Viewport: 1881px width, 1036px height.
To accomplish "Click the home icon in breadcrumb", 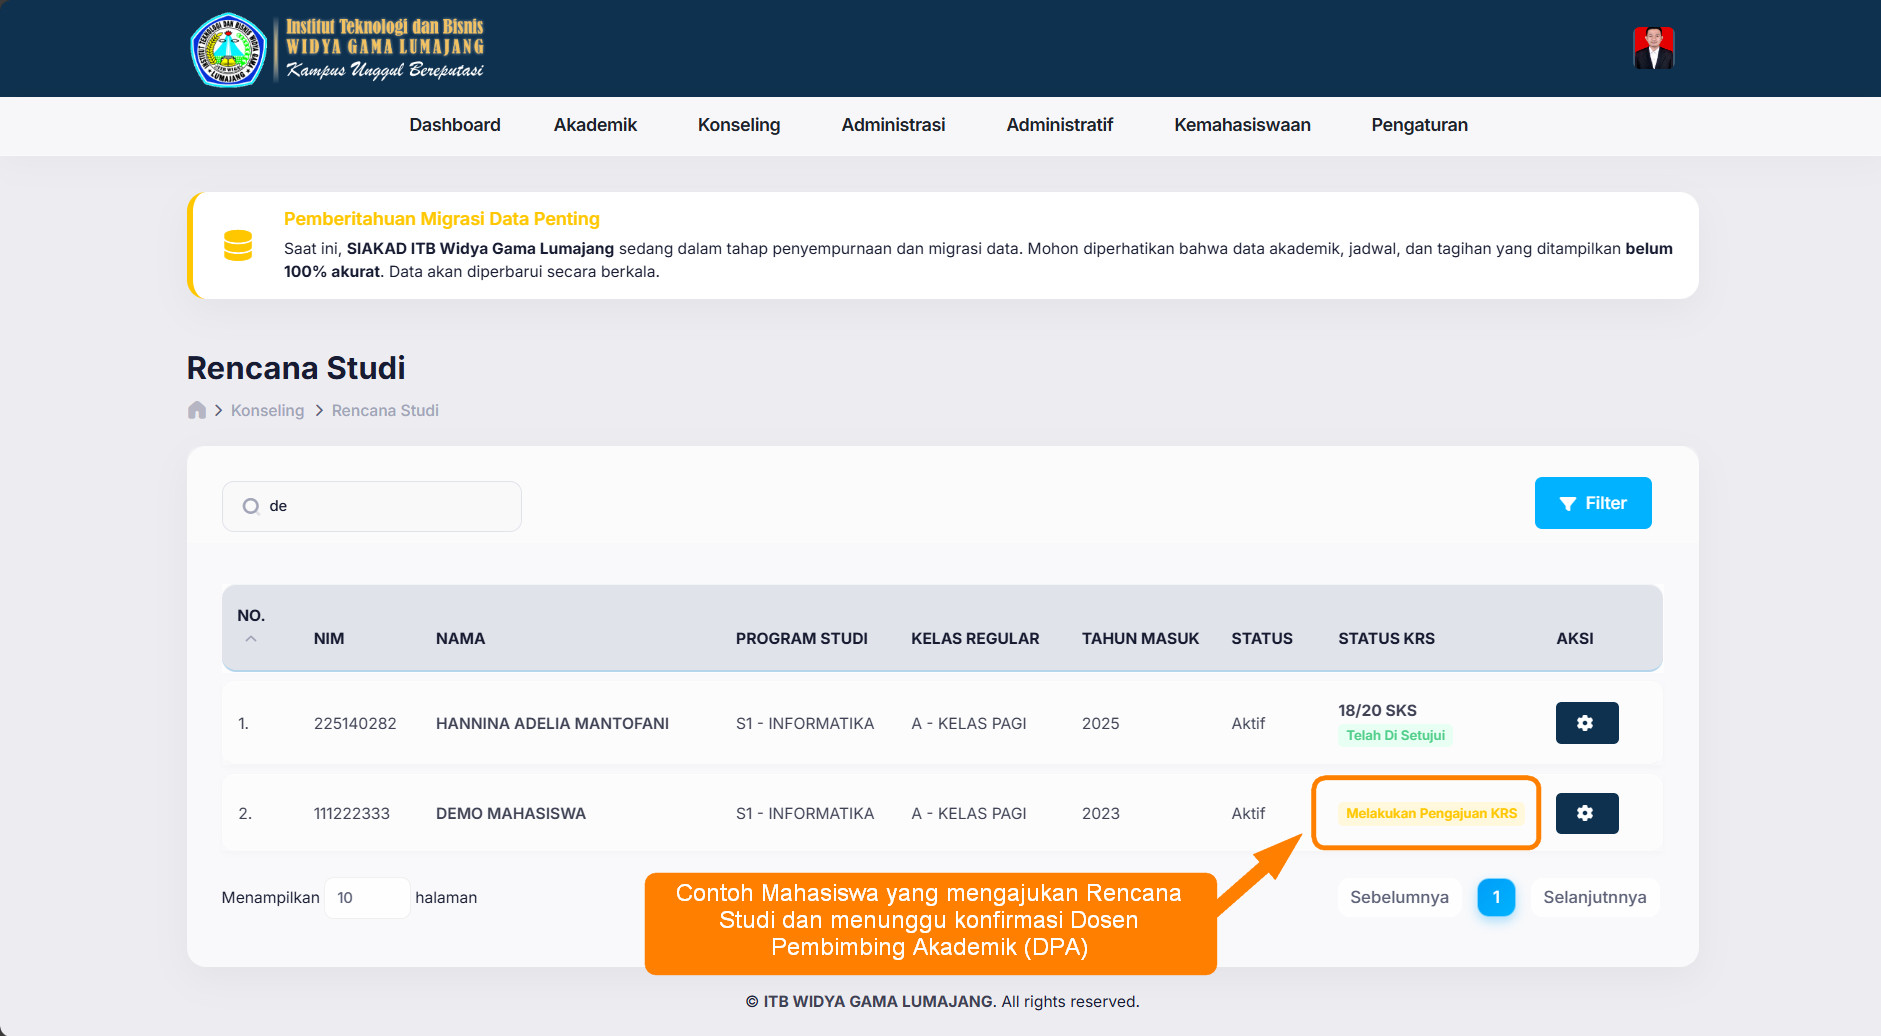I will (197, 410).
